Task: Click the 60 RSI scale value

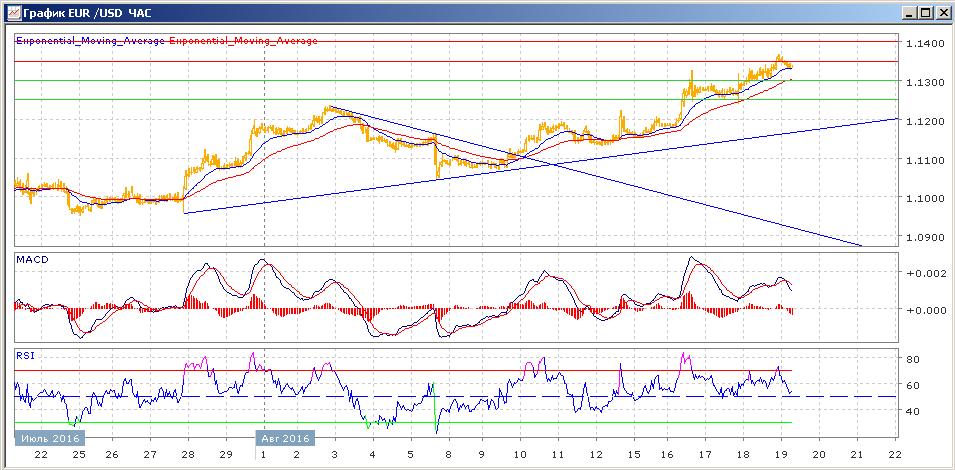Action: click(x=913, y=385)
